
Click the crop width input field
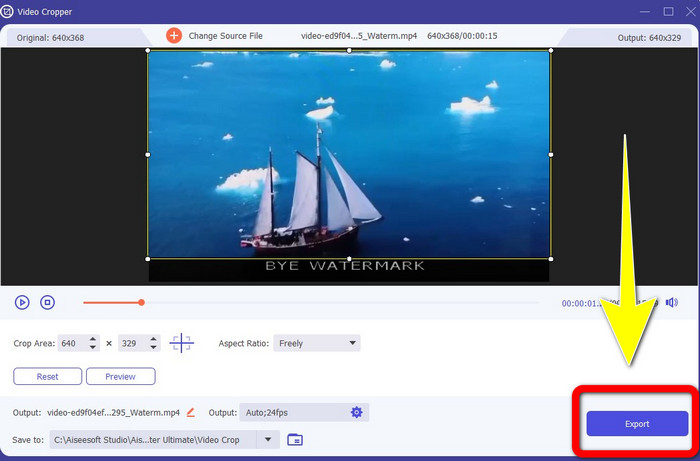[71, 343]
